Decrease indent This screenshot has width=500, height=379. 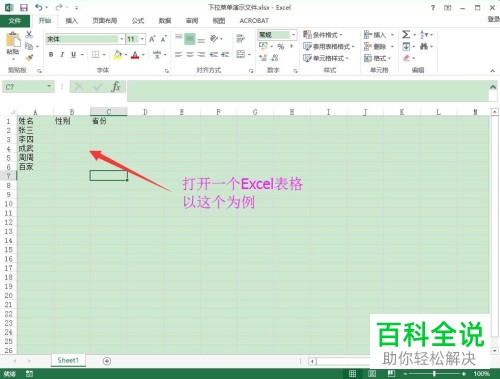(x=214, y=54)
